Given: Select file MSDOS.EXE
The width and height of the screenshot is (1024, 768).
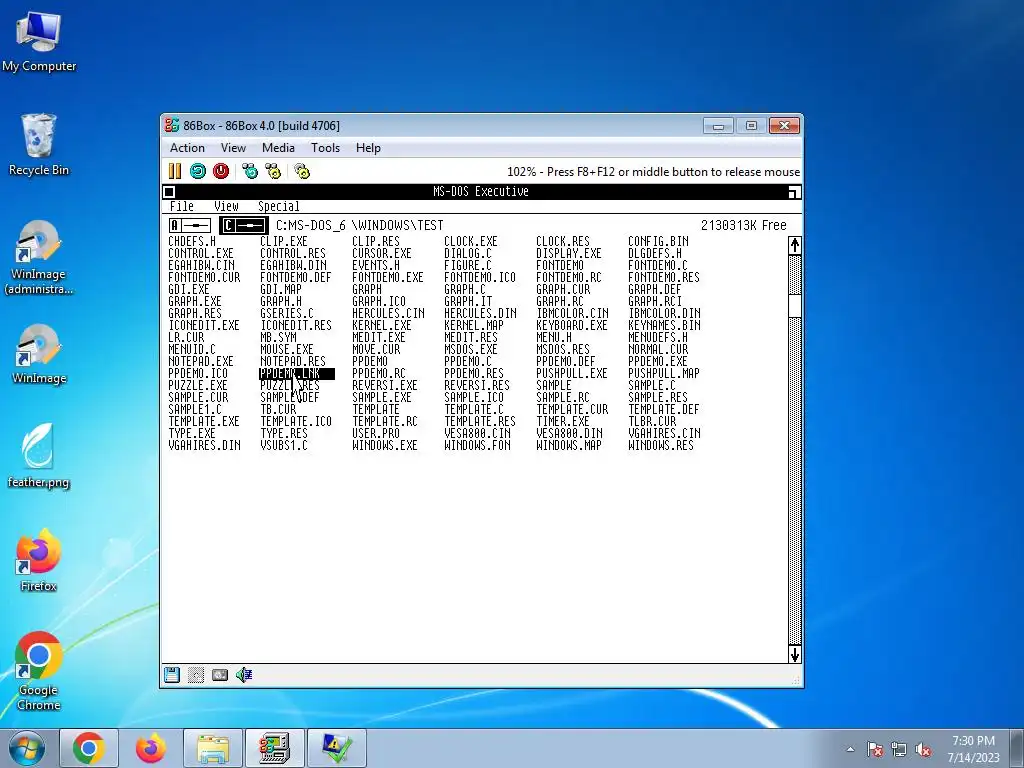Looking at the screenshot, I should (x=471, y=349).
